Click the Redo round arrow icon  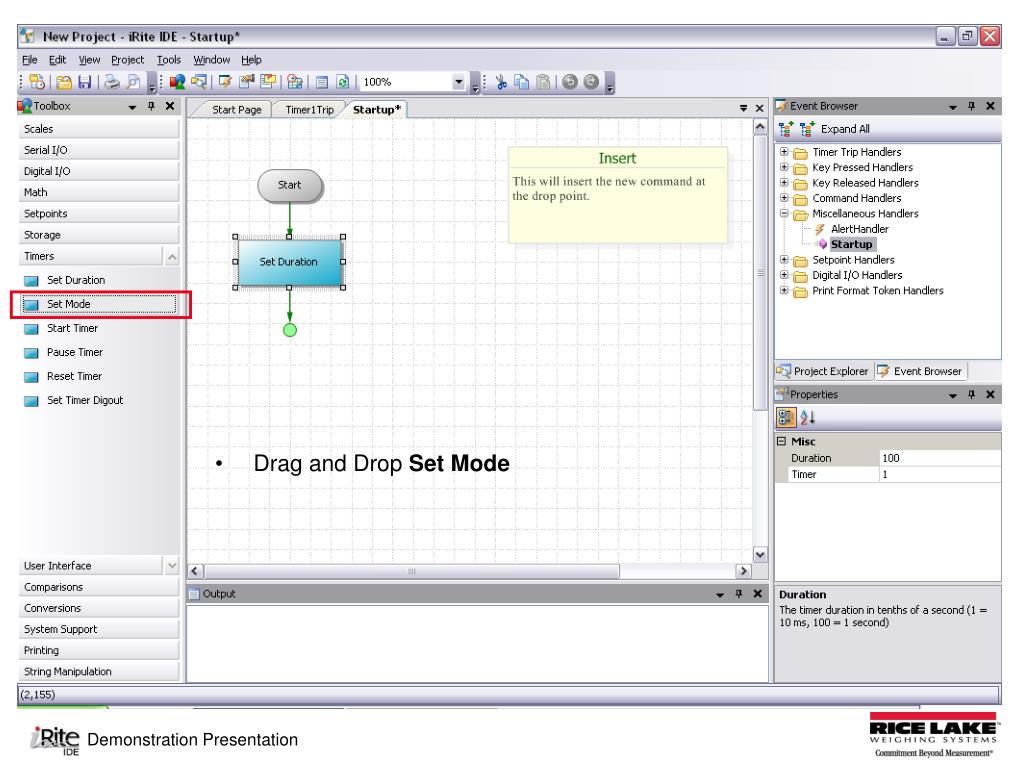[x=591, y=82]
